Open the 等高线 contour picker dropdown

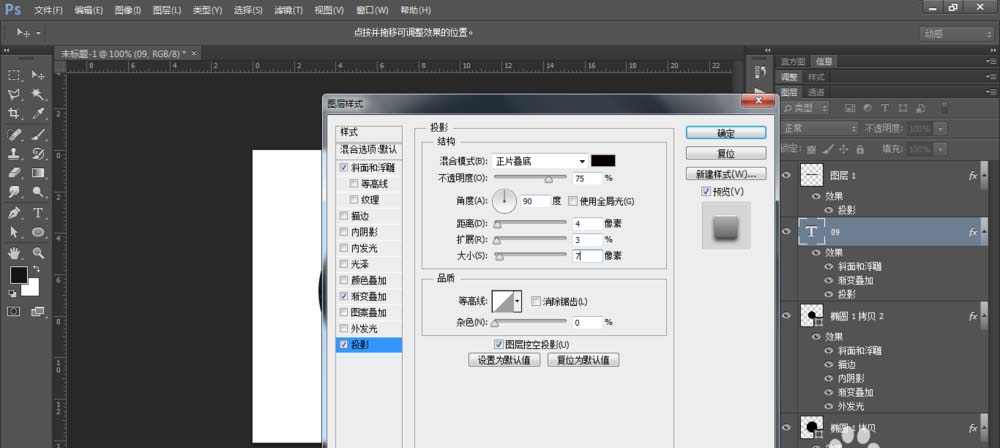pyautogui.click(x=517, y=301)
